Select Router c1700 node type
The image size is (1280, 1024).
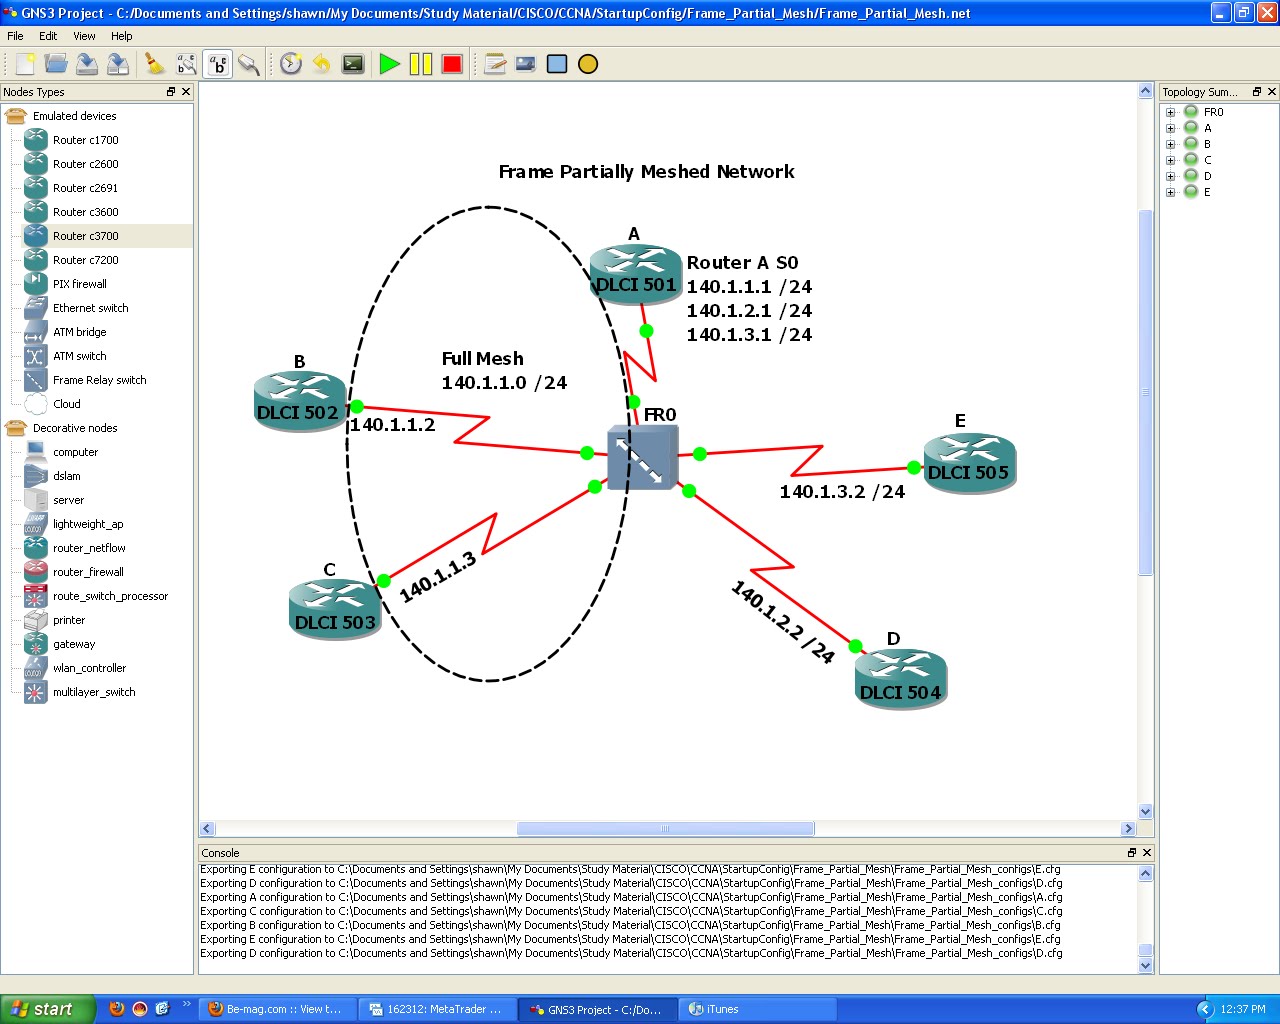(x=72, y=140)
